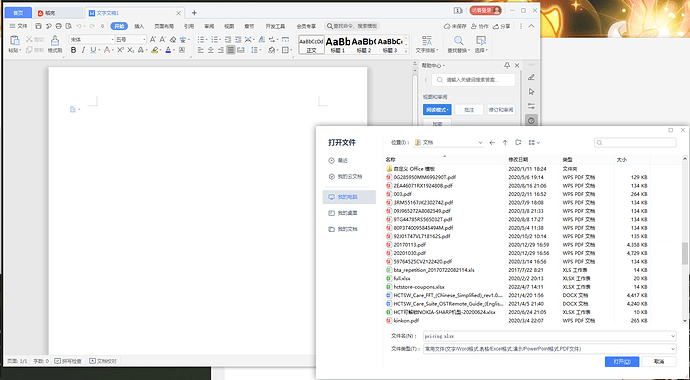690x380 pixels.
Task: Click the Format Painter brush icon
Action: 55,40
